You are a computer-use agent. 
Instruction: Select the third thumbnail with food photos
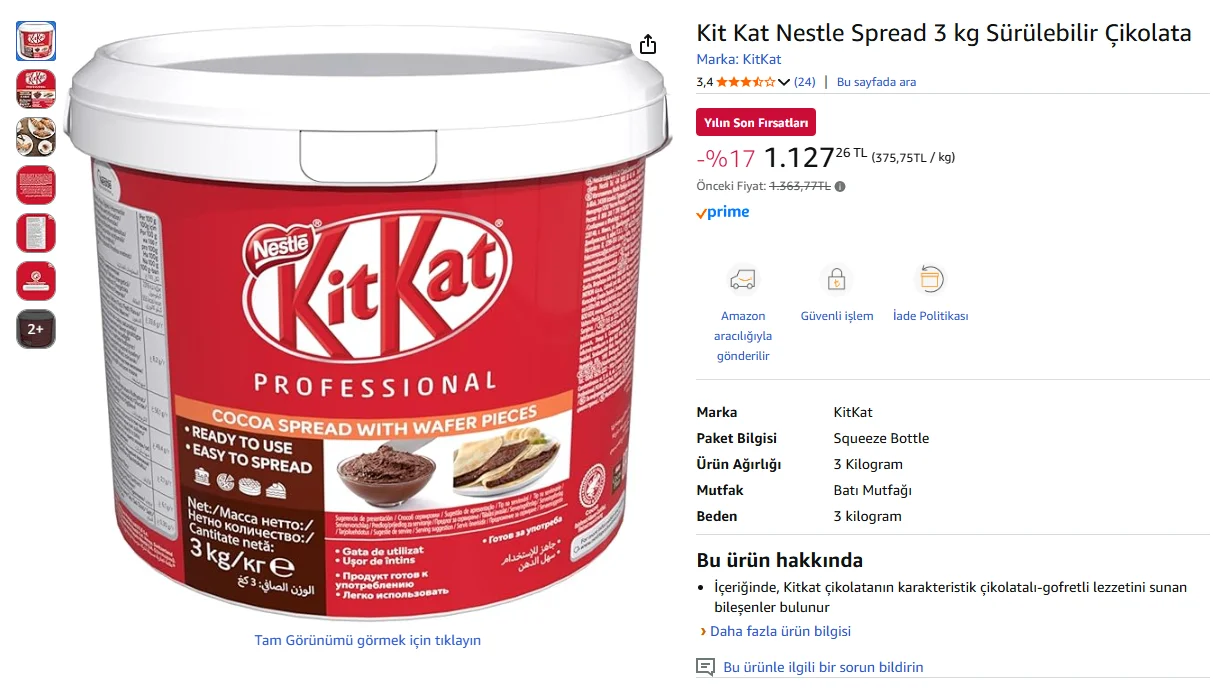[x=36, y=137]
